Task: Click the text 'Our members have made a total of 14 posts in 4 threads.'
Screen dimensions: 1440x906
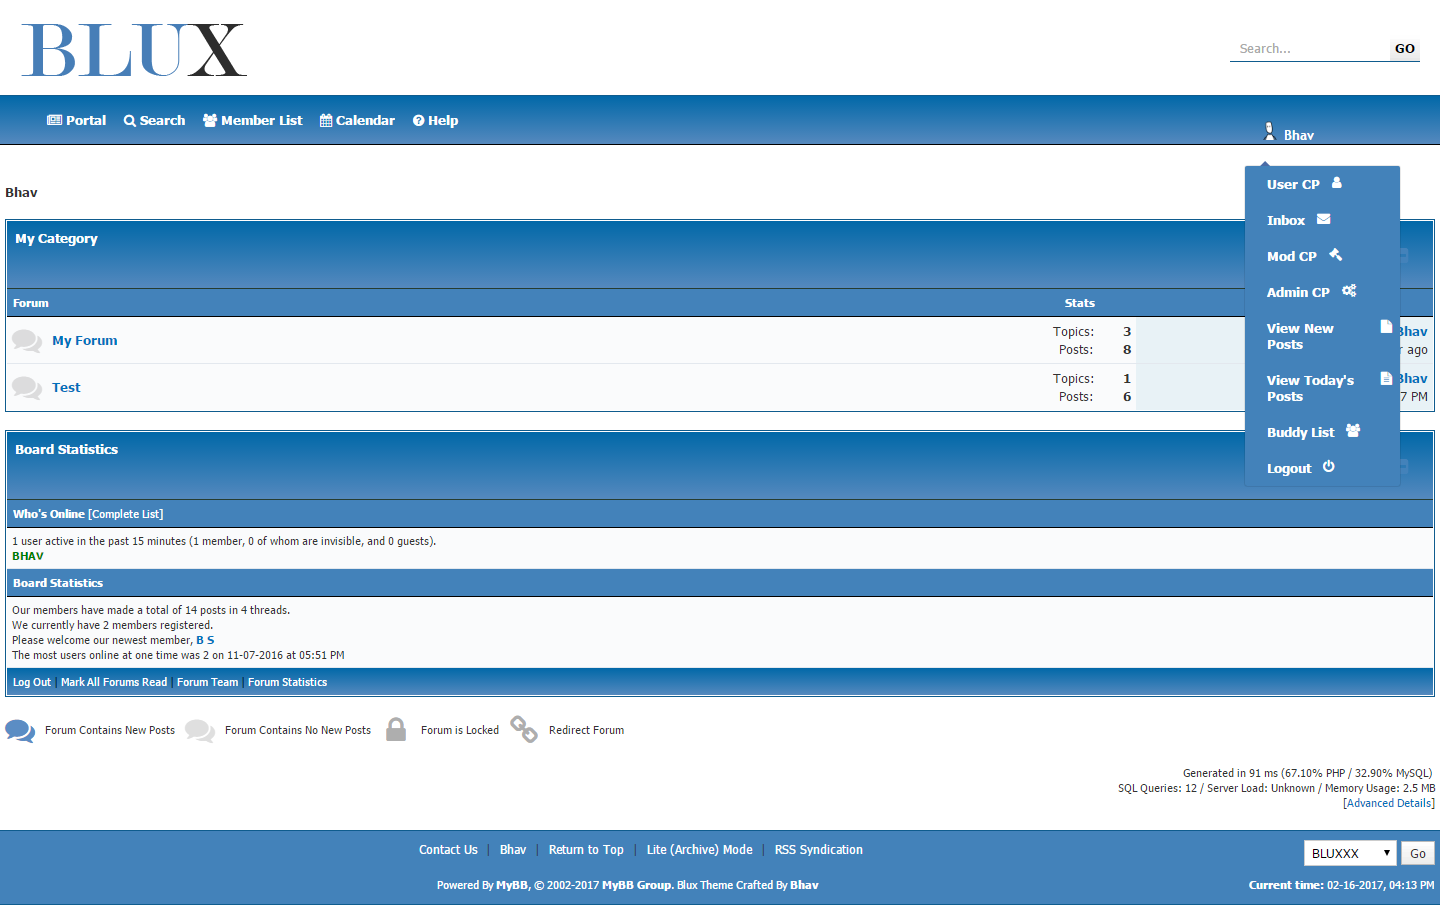Action: tap(151, 610)
